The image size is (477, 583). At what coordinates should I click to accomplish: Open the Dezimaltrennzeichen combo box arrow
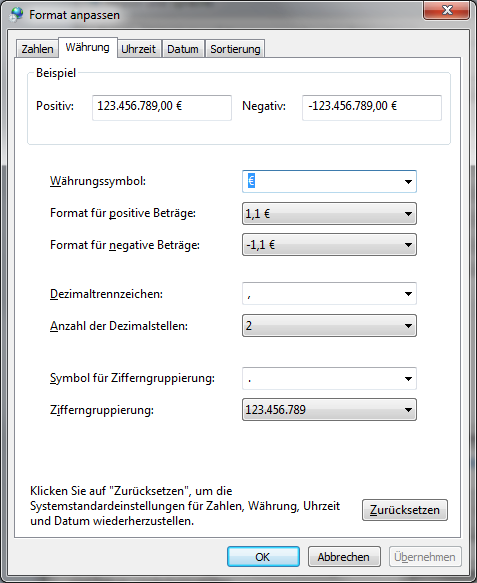[x=408, y=294]
